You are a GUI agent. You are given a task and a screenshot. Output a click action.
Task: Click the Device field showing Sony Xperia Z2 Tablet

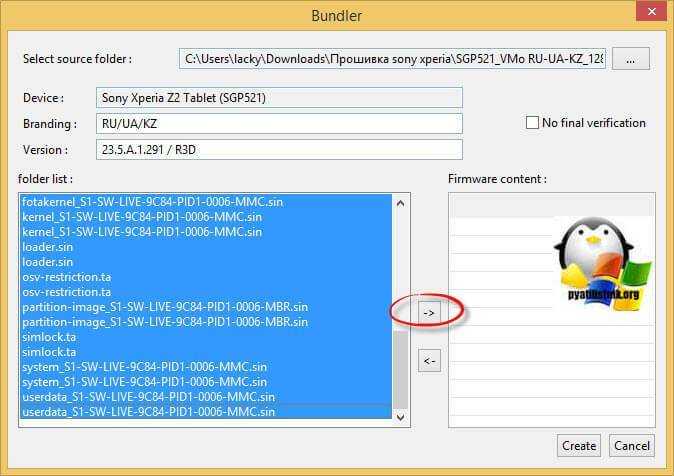pos(279,98)
